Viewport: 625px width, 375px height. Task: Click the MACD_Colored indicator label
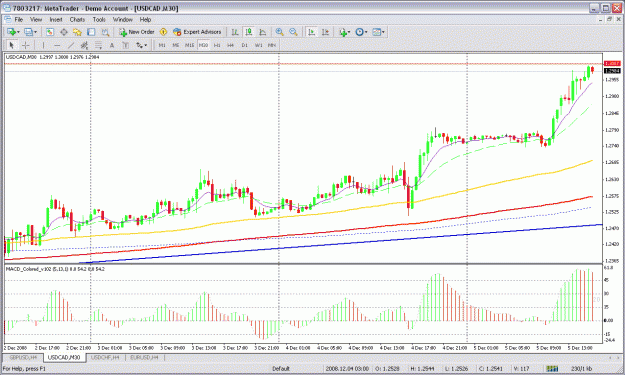click(x=55, y=269)
